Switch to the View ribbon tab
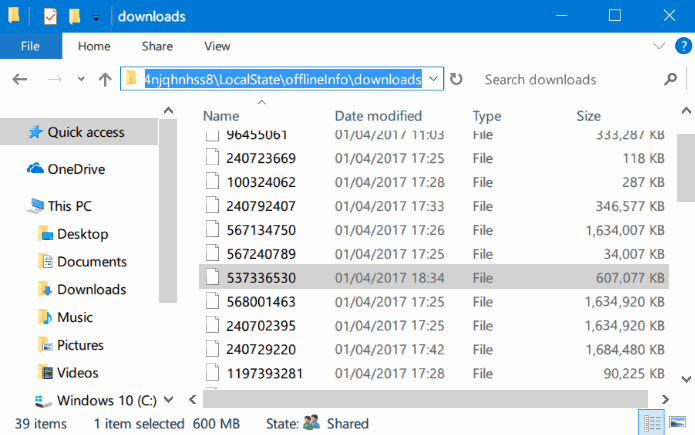The image size is (695, 435). coord(217,46)
